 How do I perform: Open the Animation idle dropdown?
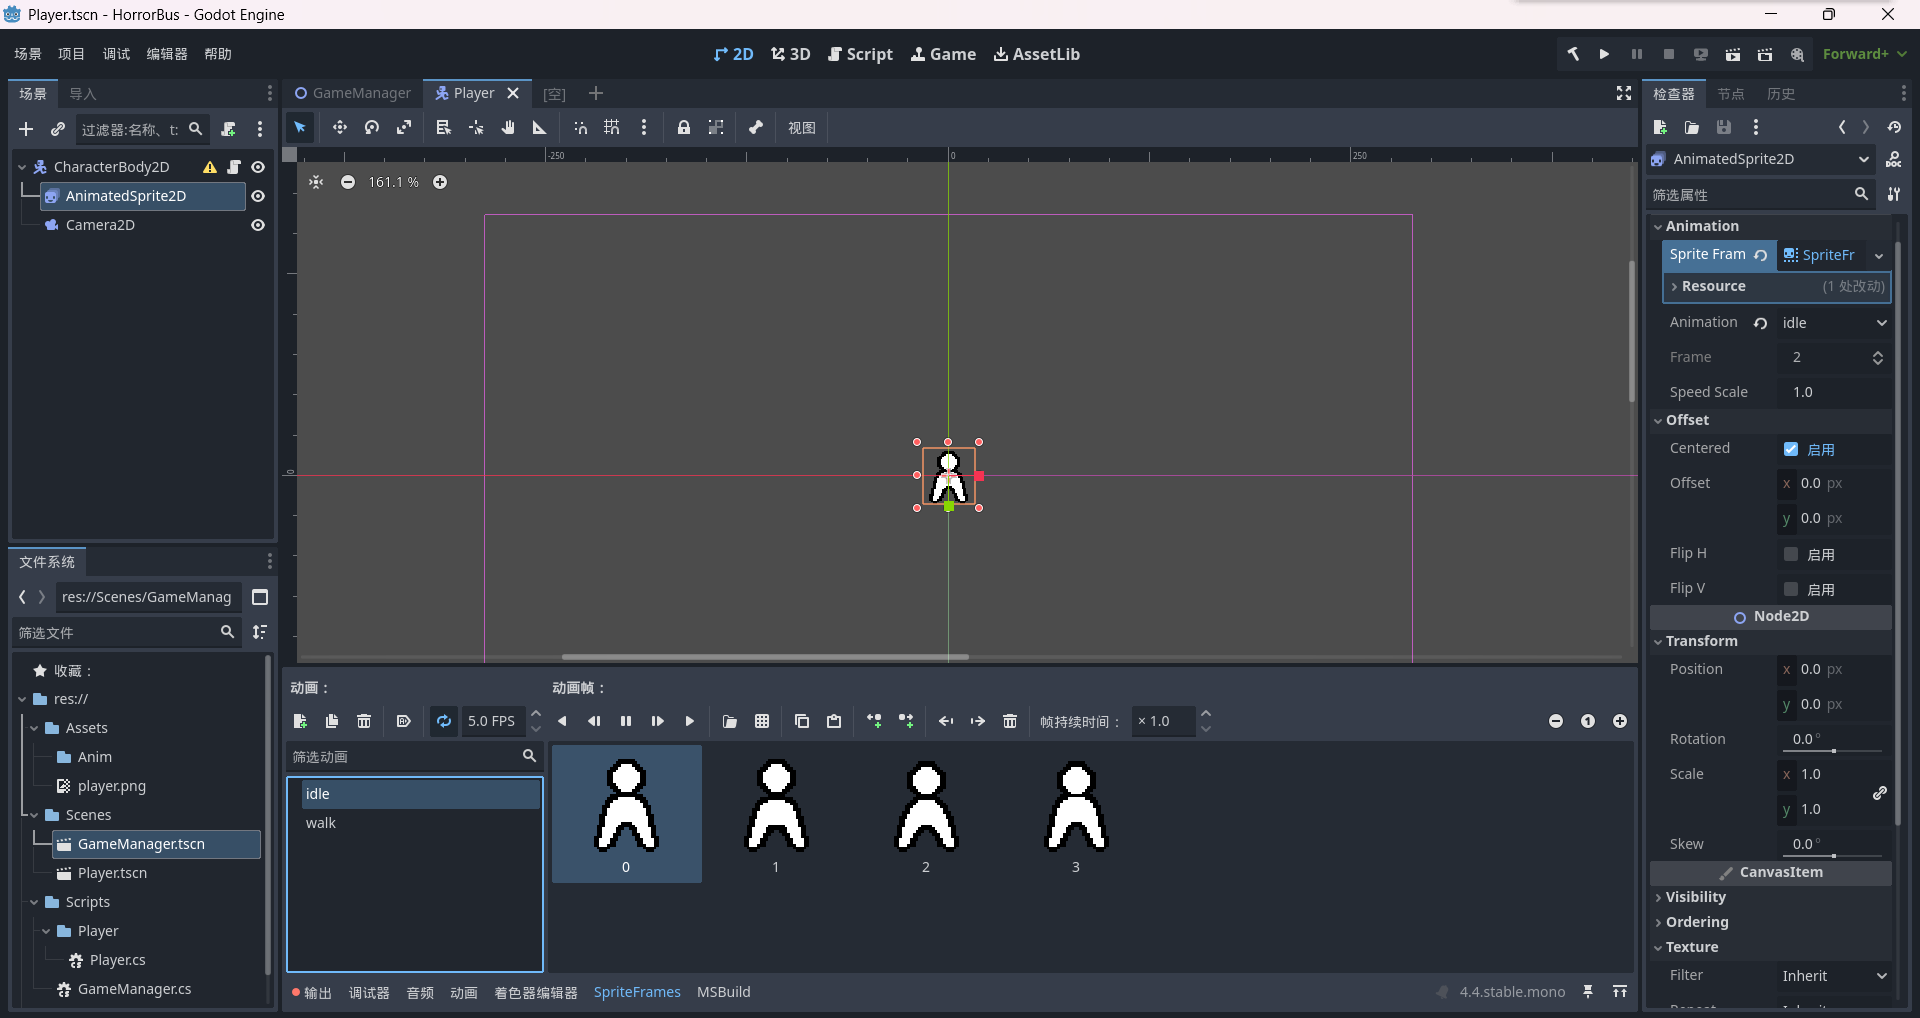tap(1835, 323)
